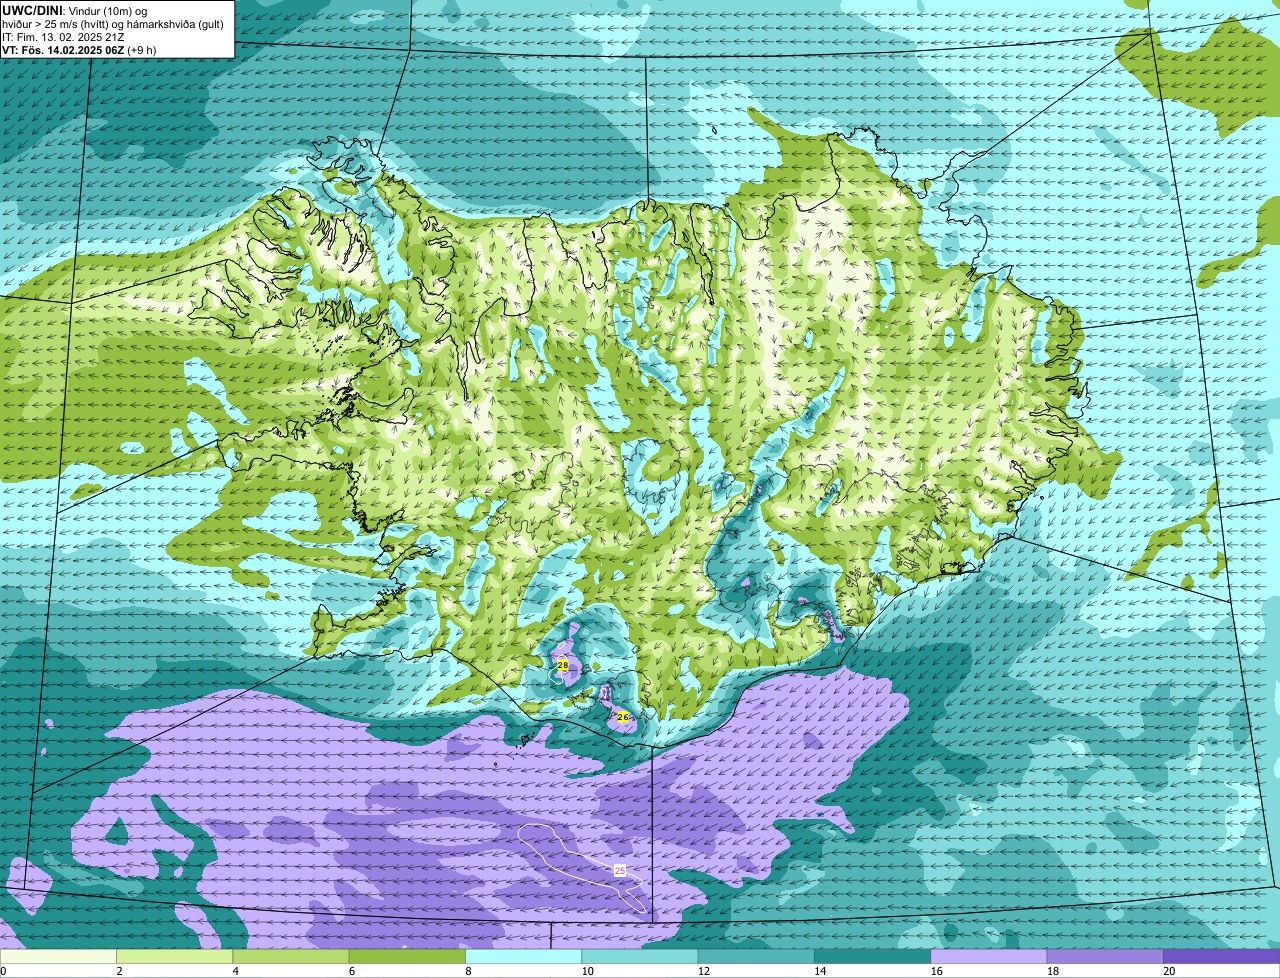Select the 14–16 m/s dark teal legend swatch
This screenshot has height=978, width=1280.
click(872, 956)
